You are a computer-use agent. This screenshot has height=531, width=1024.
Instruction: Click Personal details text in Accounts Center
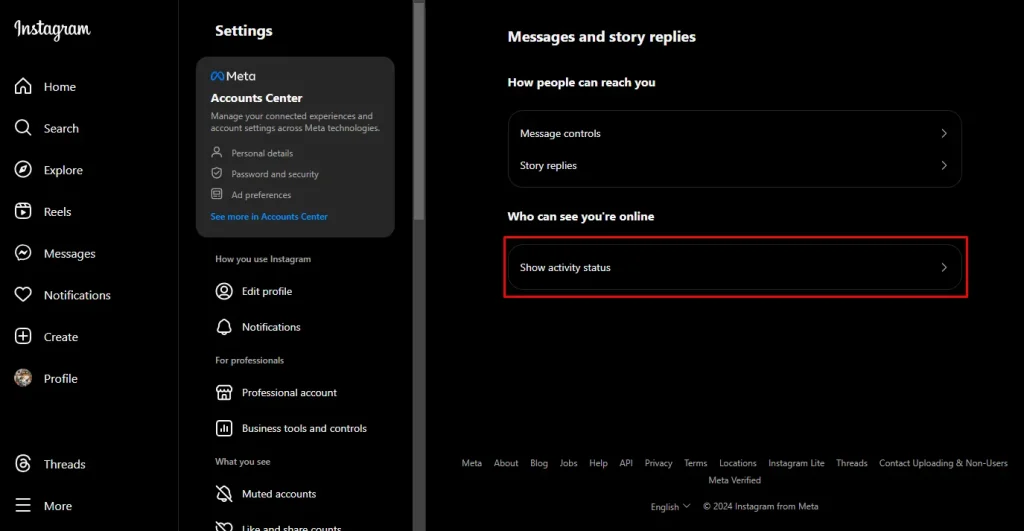click(262, 153)
